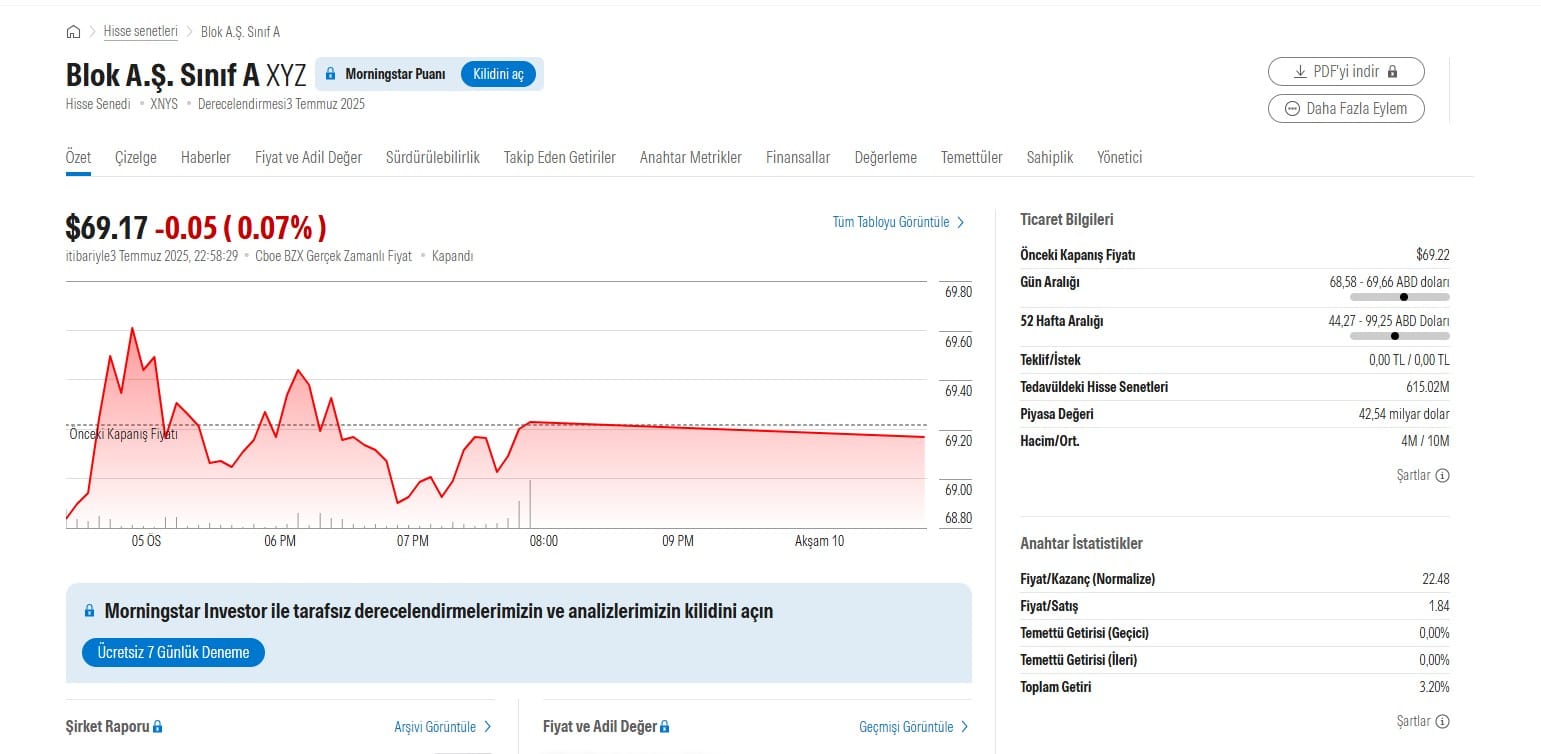This screenshot has width=1541, height=754.
Task: Select the Özet tab
Action: [x=78, y=157]
